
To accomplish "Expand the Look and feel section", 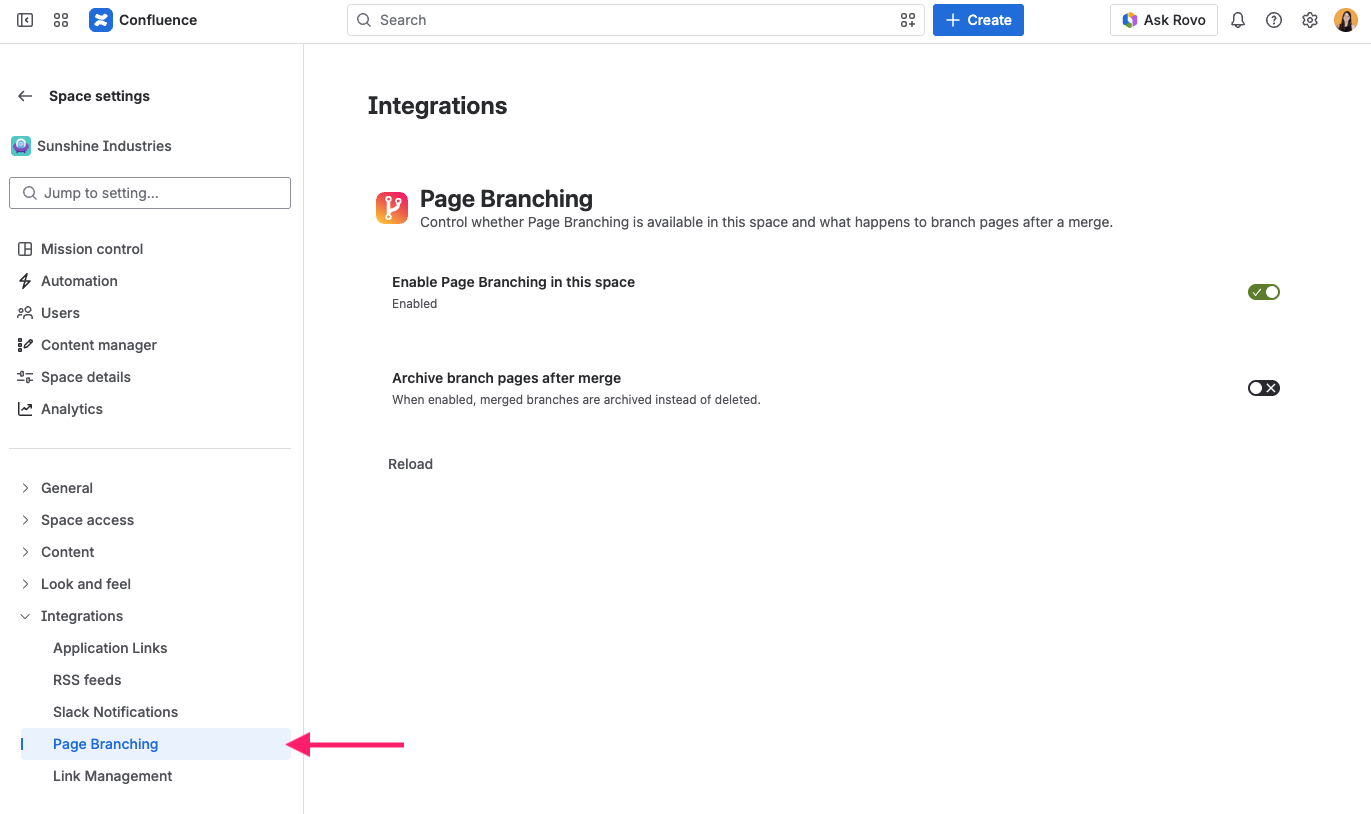I will pyautogui.click(x=25, y=584).
